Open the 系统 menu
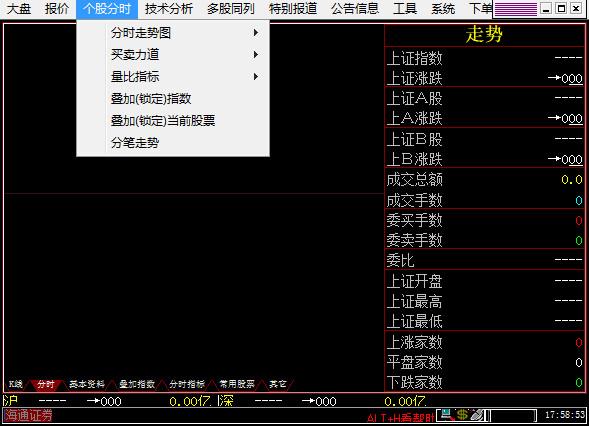Screen dimensions: 589x426 pos(443,9)
